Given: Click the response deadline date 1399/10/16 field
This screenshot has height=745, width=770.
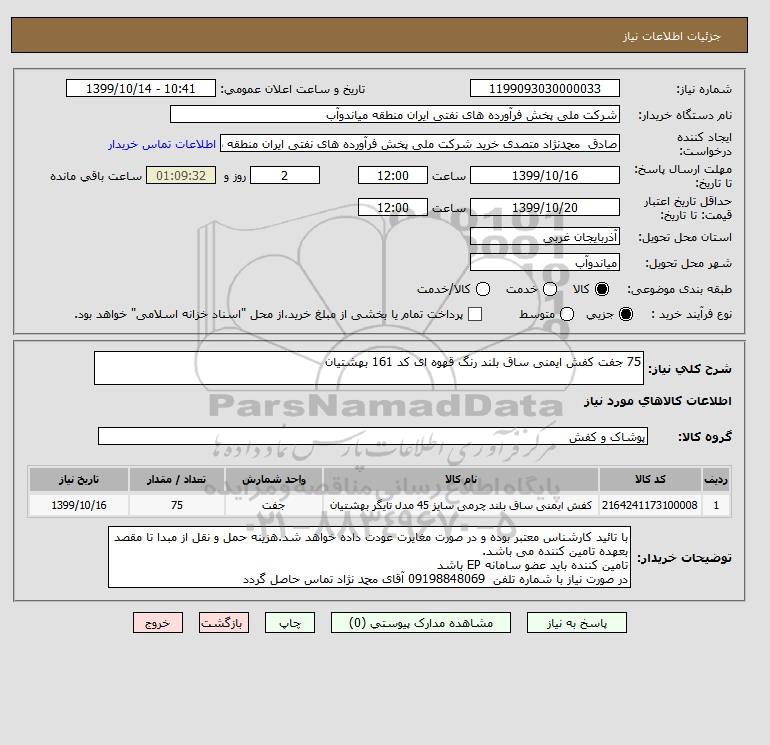Looking at the screenshot, I should point(545,175).
